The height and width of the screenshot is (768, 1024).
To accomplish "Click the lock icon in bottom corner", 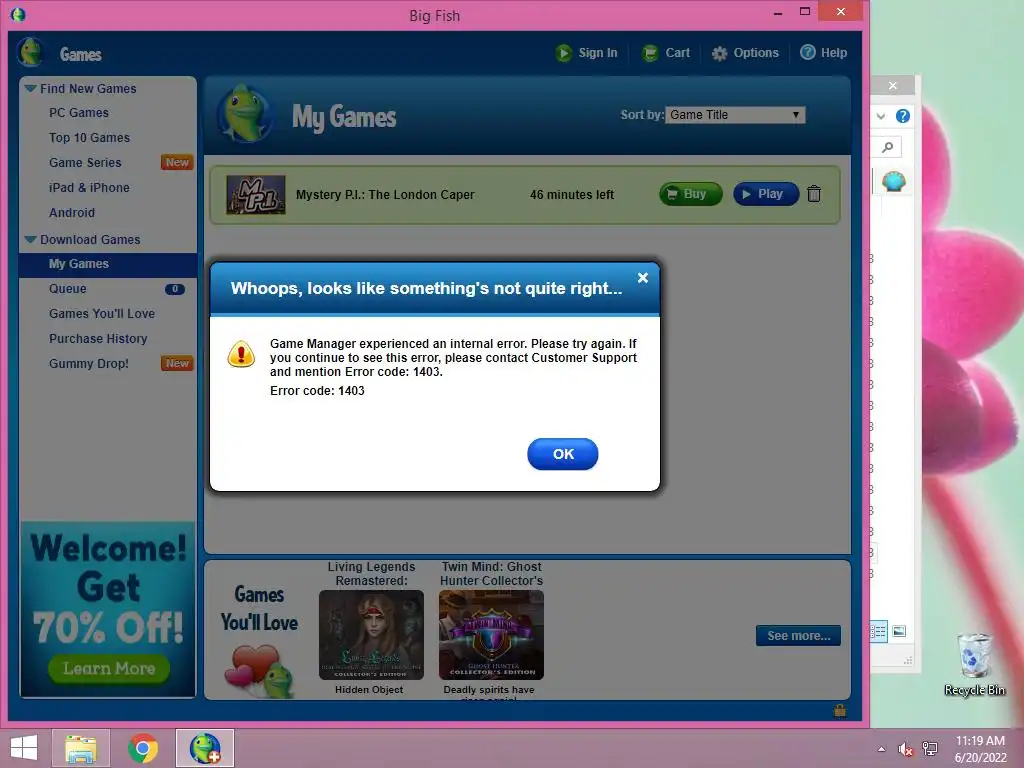I will (840, 711).
